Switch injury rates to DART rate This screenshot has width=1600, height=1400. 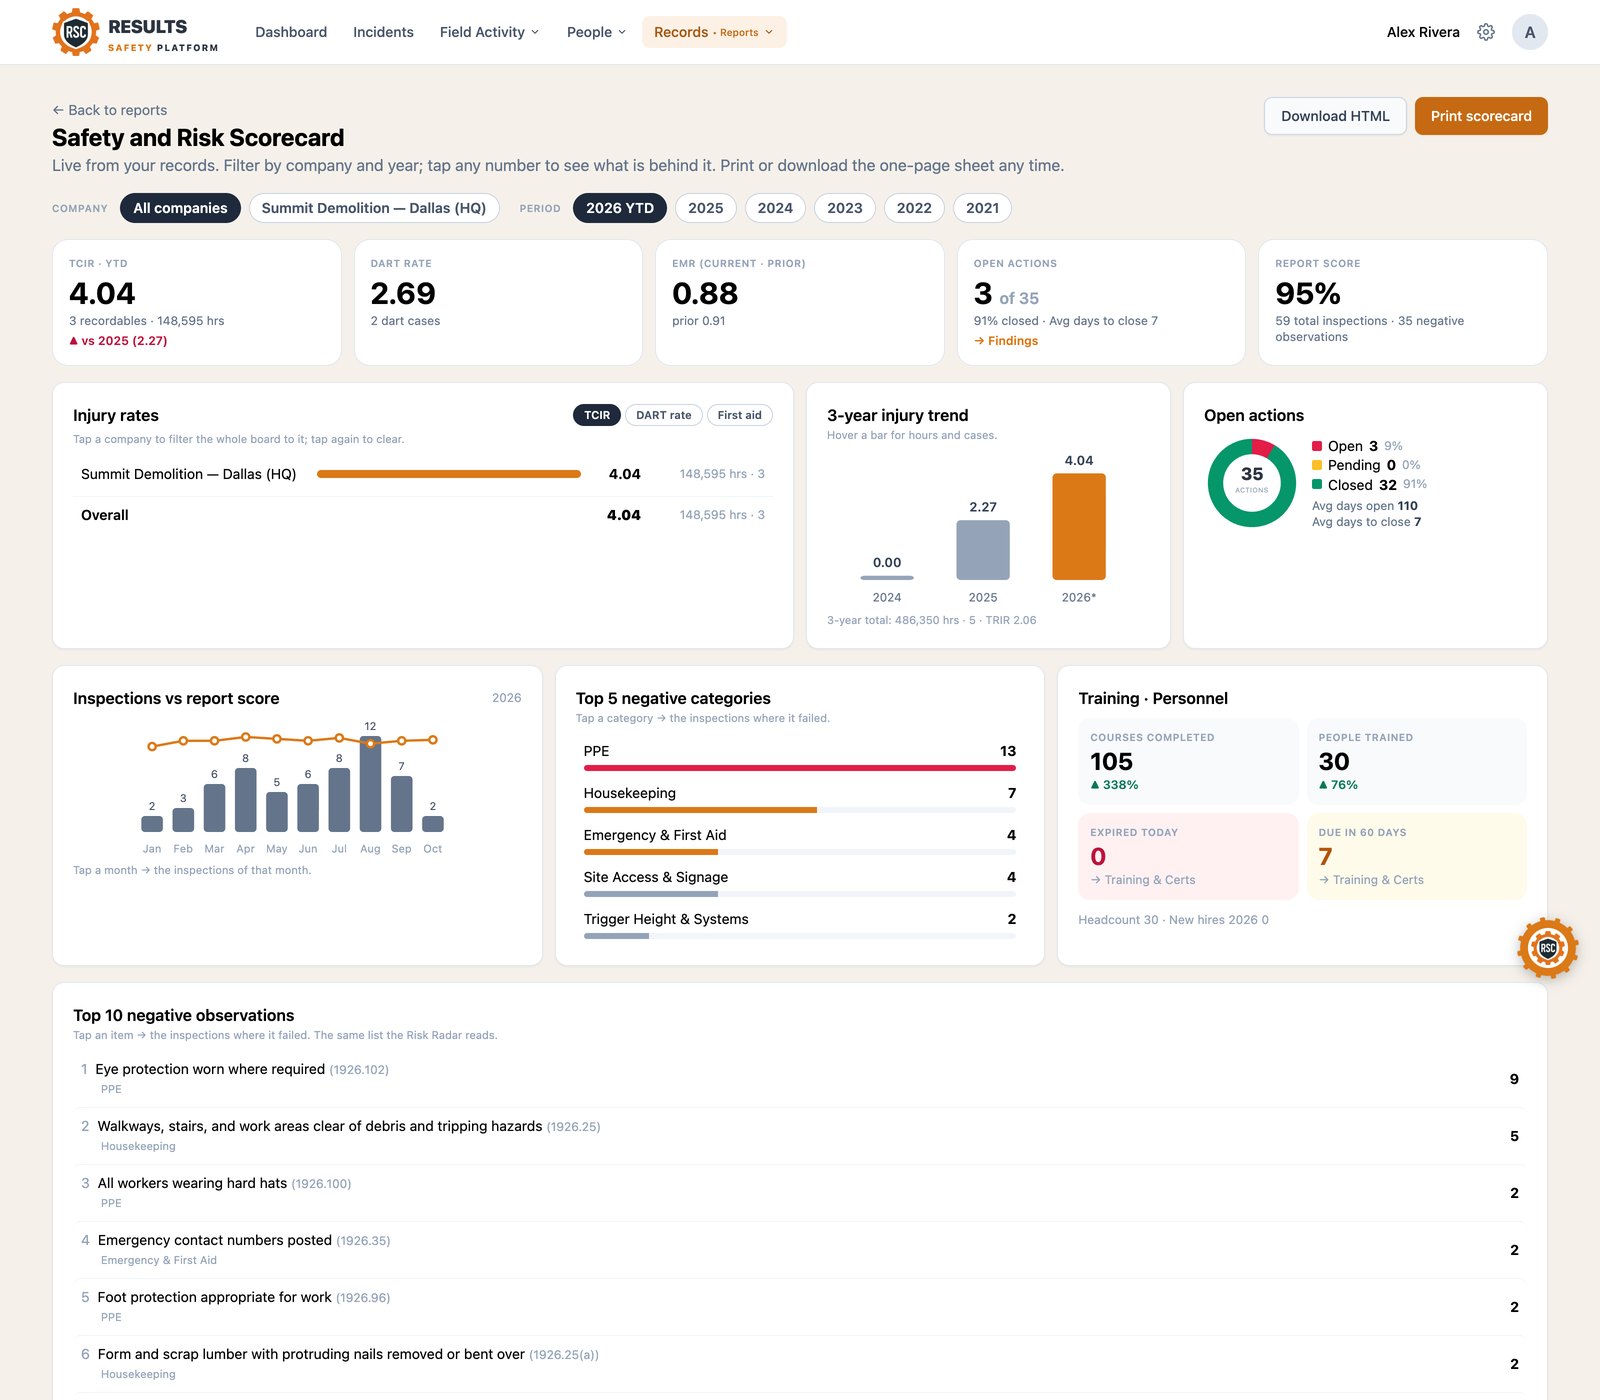pos(663,415)
